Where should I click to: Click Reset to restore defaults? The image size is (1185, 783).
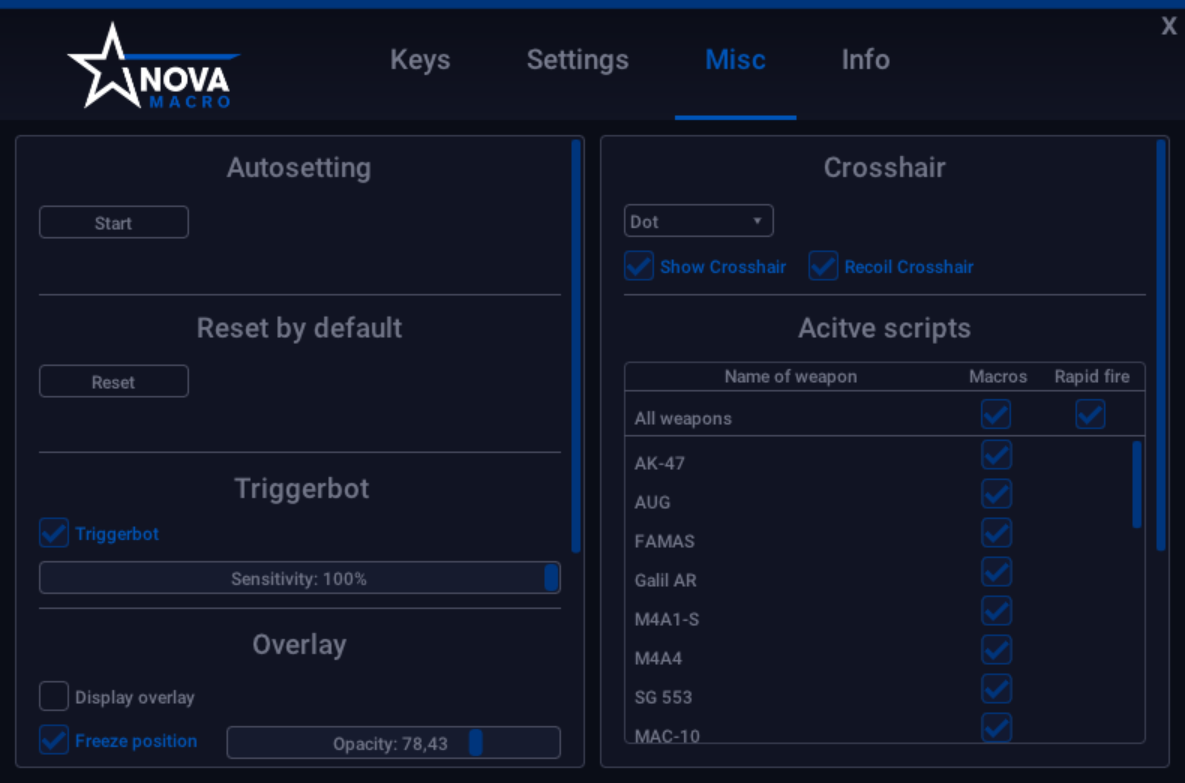pos(113,381)
